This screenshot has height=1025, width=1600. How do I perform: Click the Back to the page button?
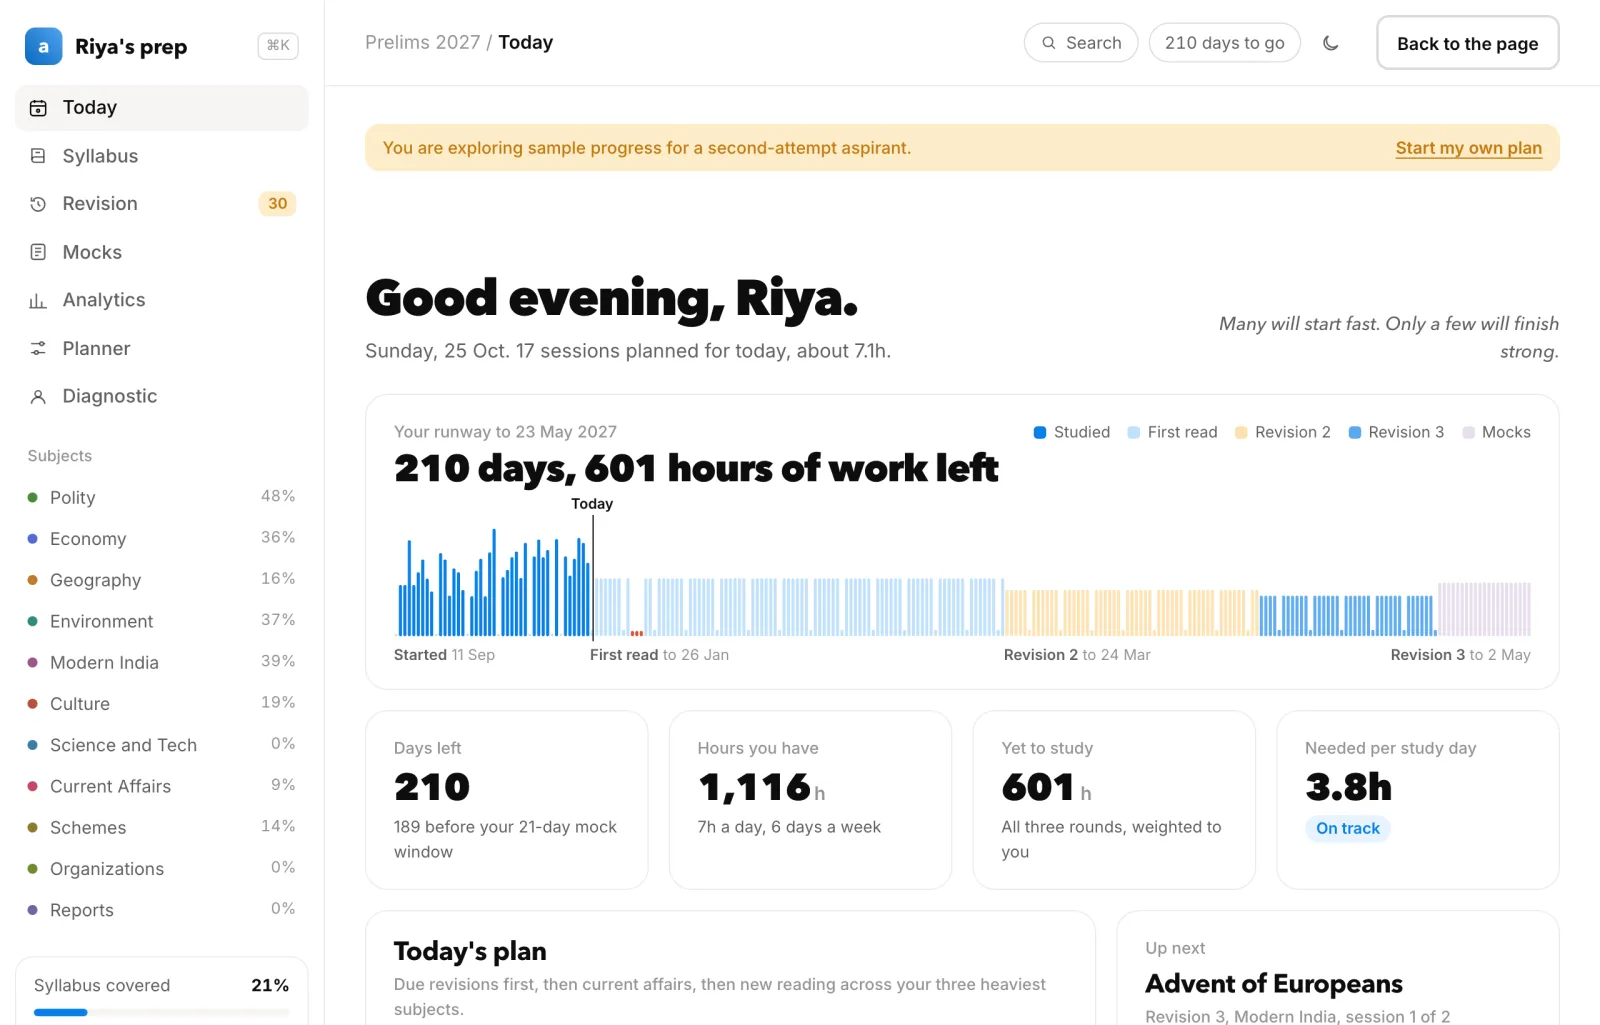(x=1467, y=43)
